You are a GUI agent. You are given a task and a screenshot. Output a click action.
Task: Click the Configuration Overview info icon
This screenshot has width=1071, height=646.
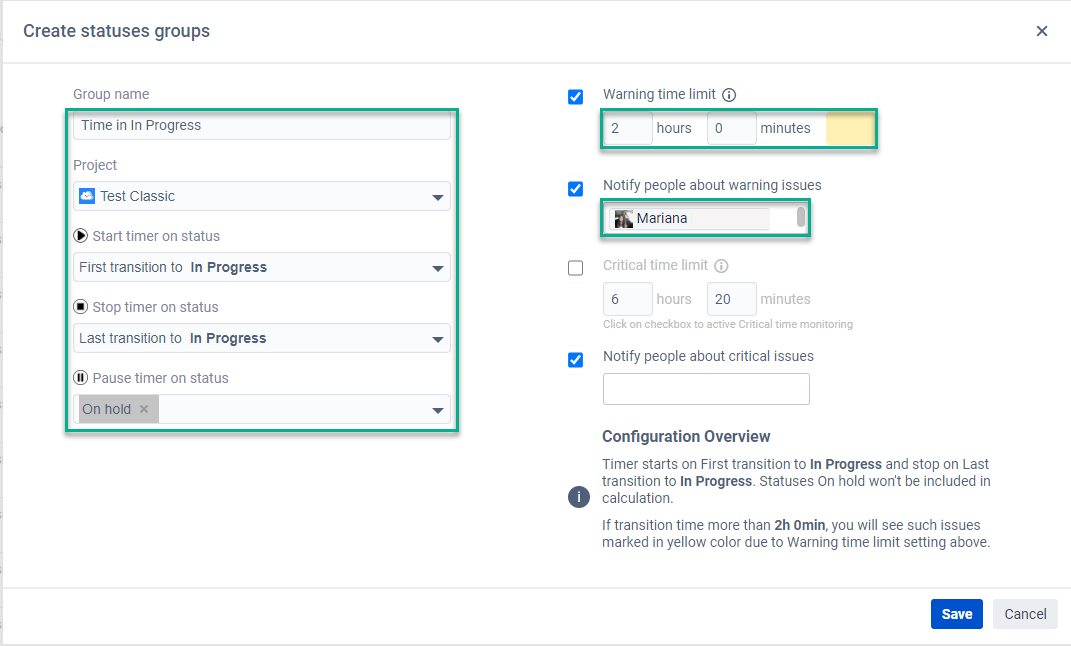click(579, 496)
